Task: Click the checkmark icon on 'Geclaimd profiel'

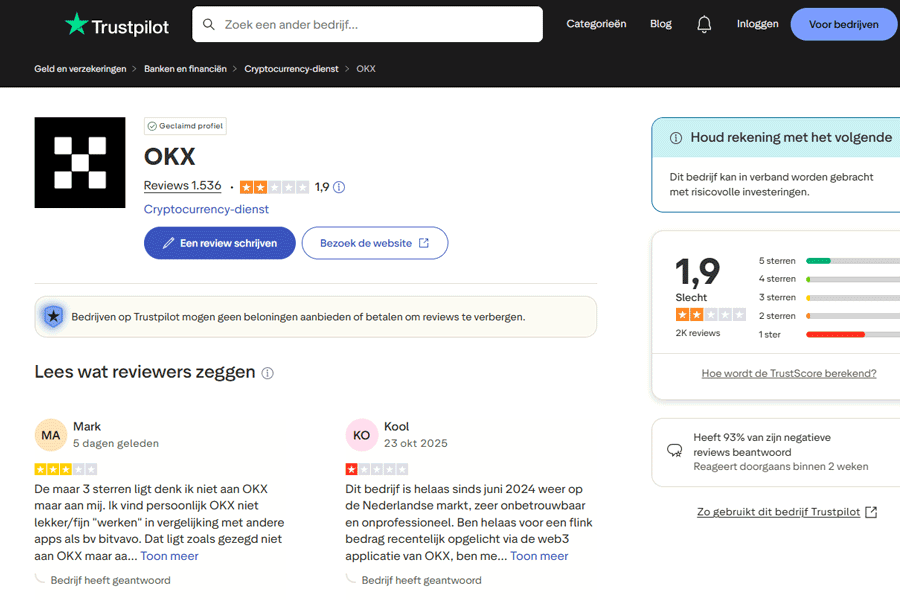Action: (x=154, y=126)
